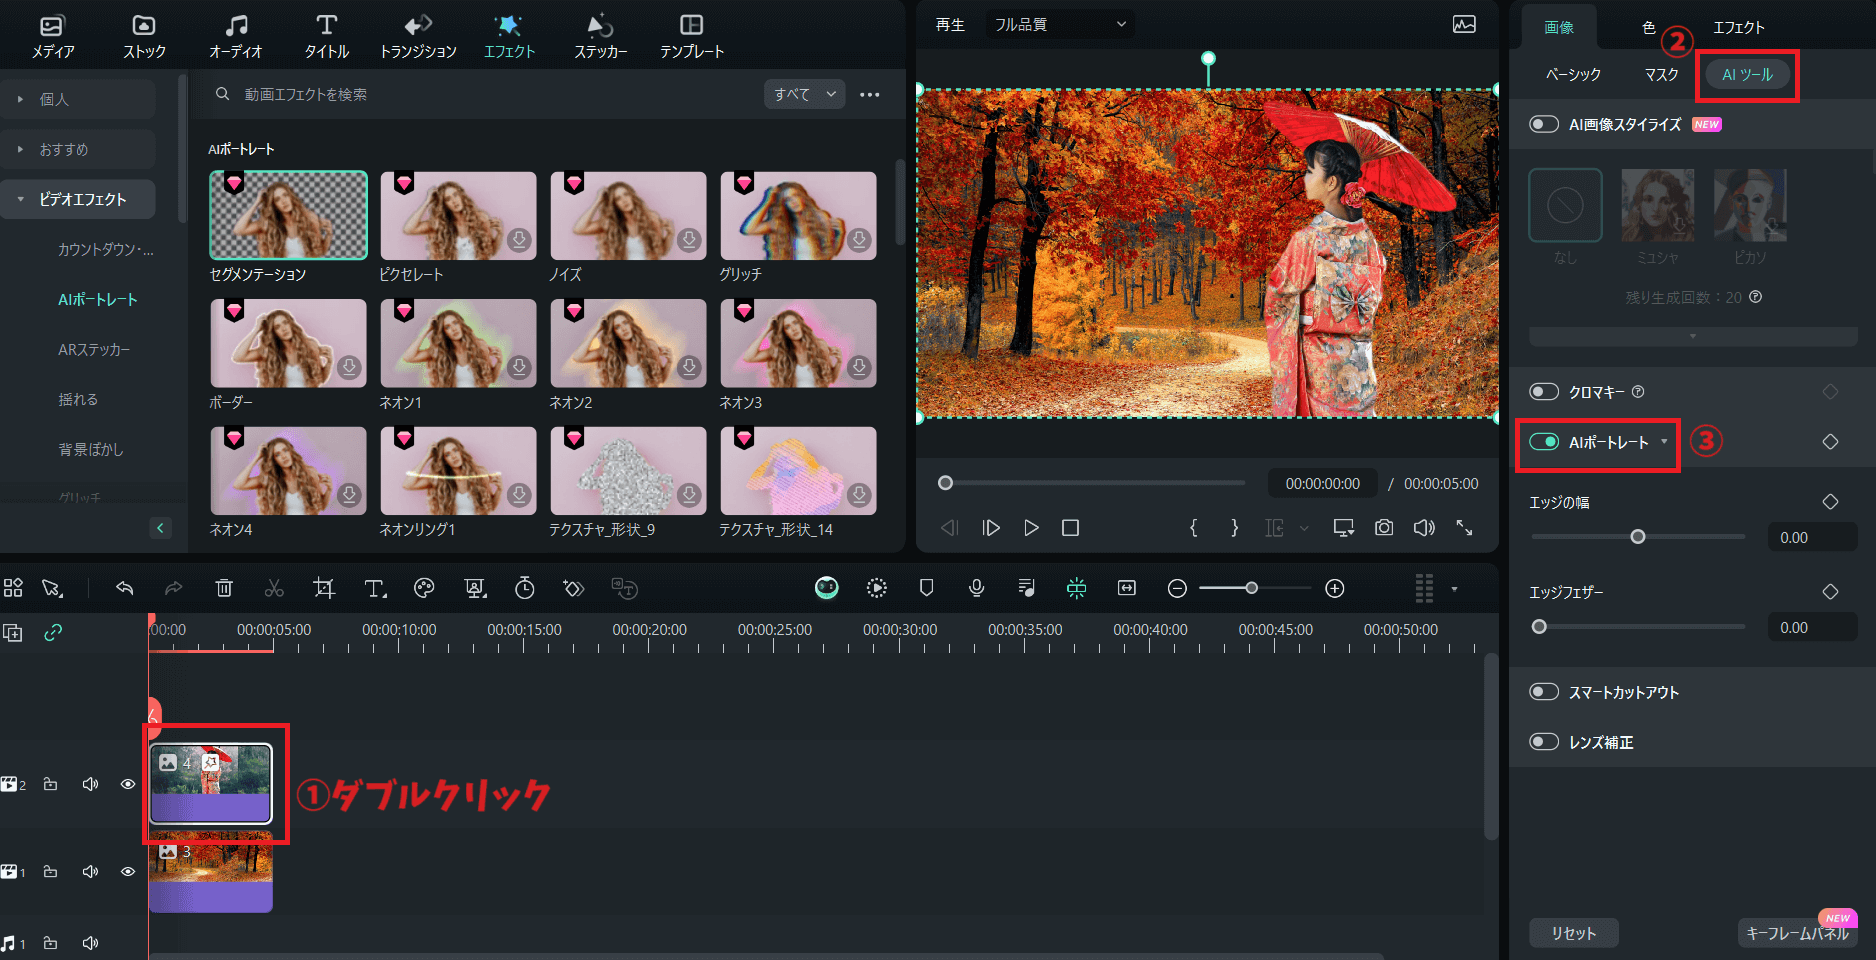Click the undo arrow icon
Image resolution: width=1876 pixels, height=960 pixels.
coord(124,588)
